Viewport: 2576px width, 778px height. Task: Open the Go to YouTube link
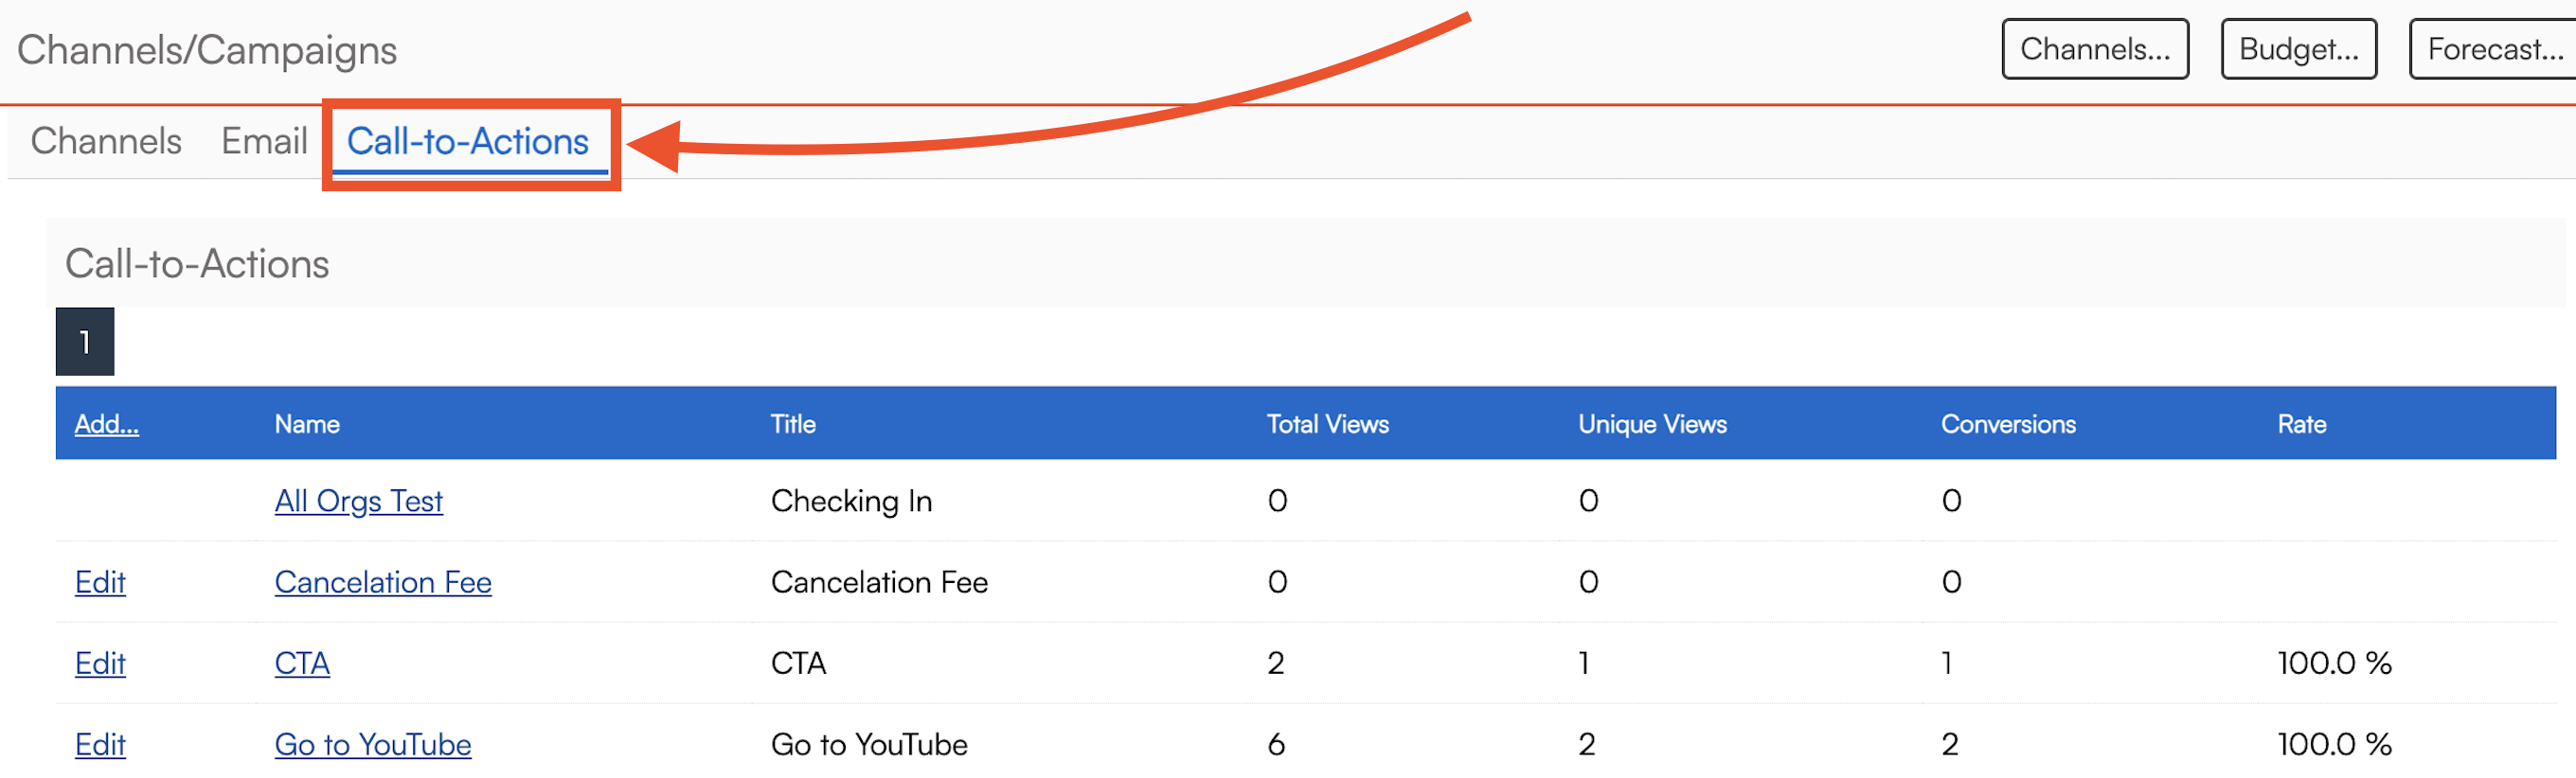click(x=373, y=744)
